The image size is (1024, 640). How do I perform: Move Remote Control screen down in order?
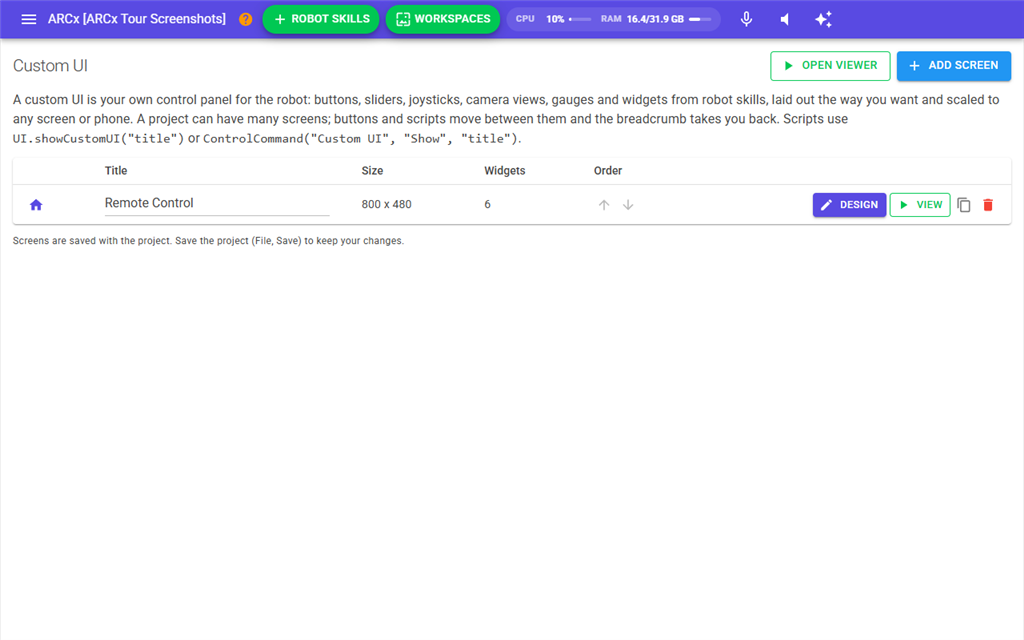coord(628,205)
